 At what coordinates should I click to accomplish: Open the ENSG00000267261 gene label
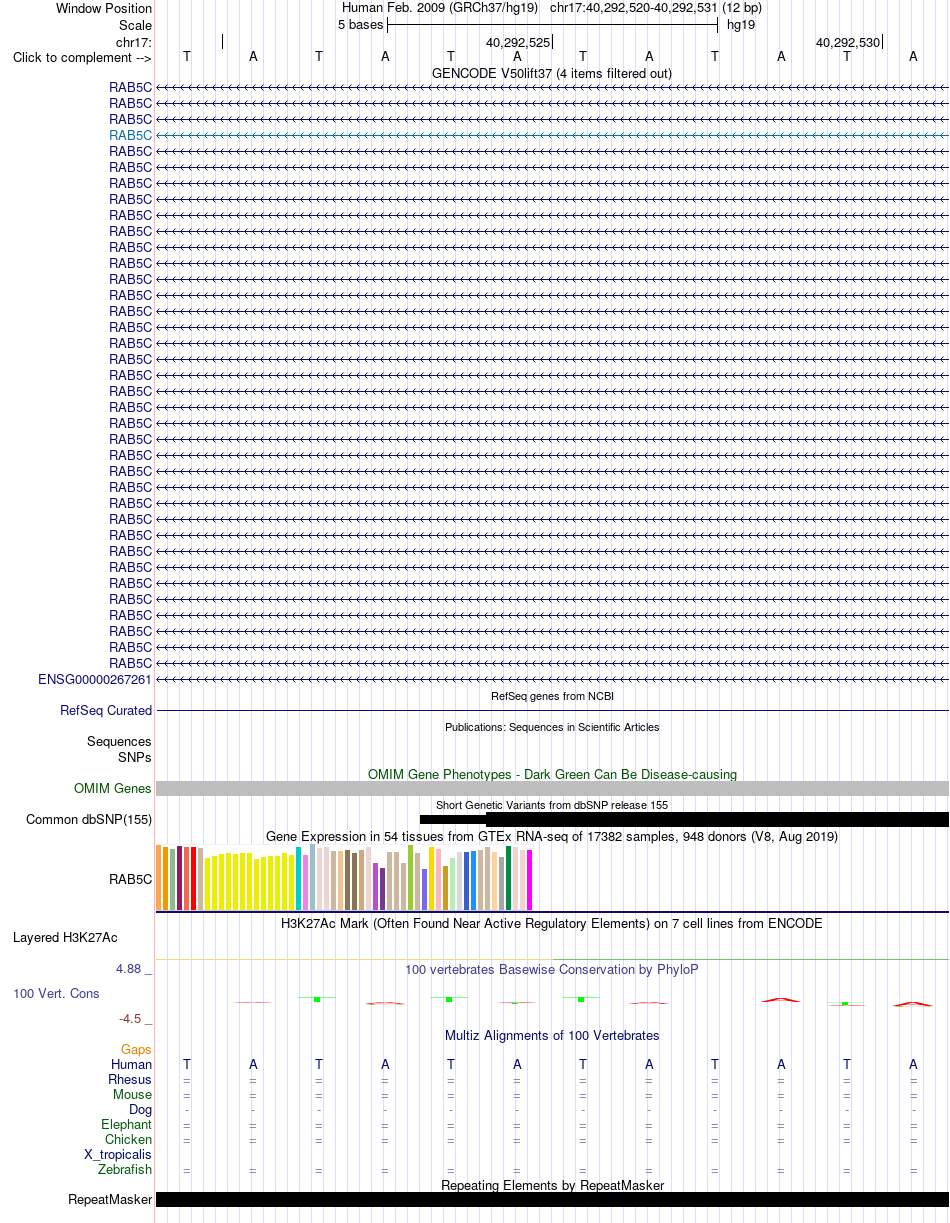point(95,679)
